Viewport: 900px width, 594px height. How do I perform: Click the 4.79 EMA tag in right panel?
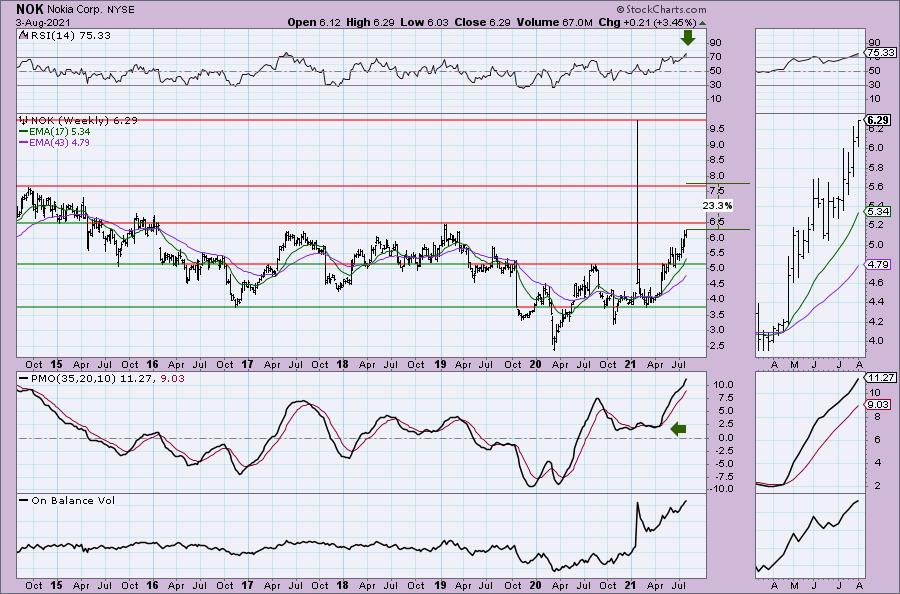click(879, 265)
